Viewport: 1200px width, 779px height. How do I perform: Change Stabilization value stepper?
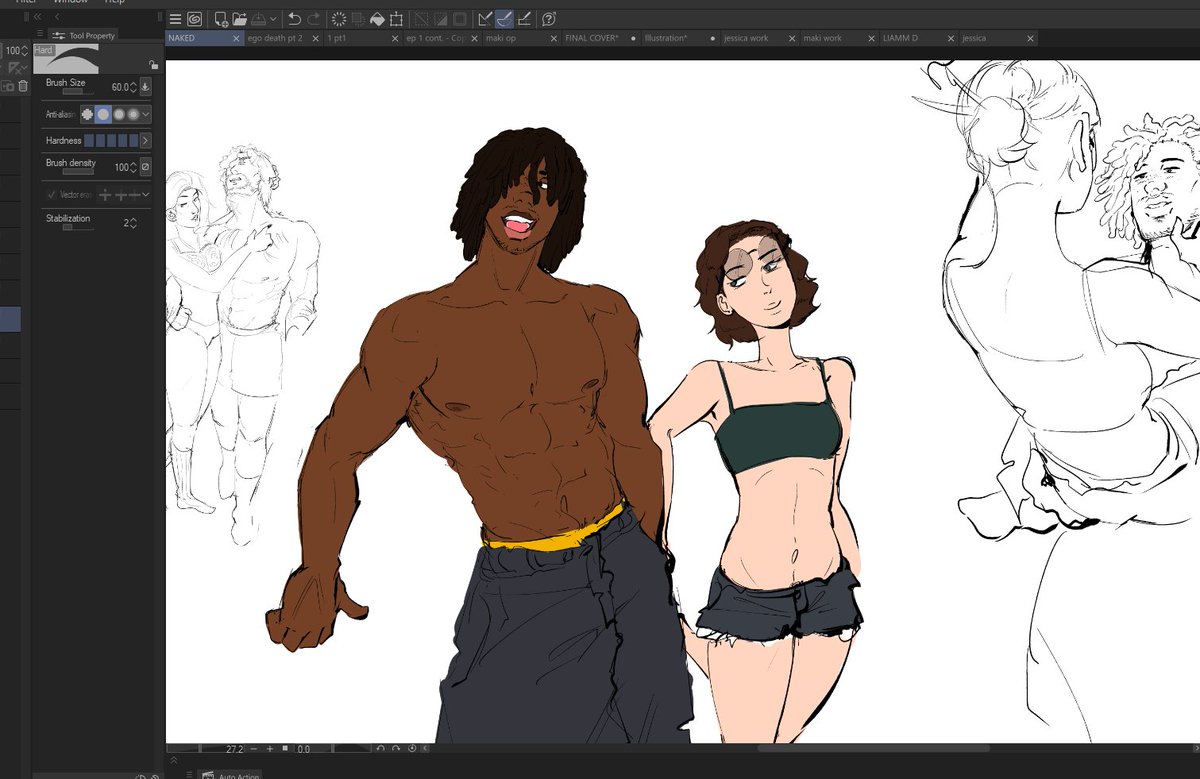134,223
